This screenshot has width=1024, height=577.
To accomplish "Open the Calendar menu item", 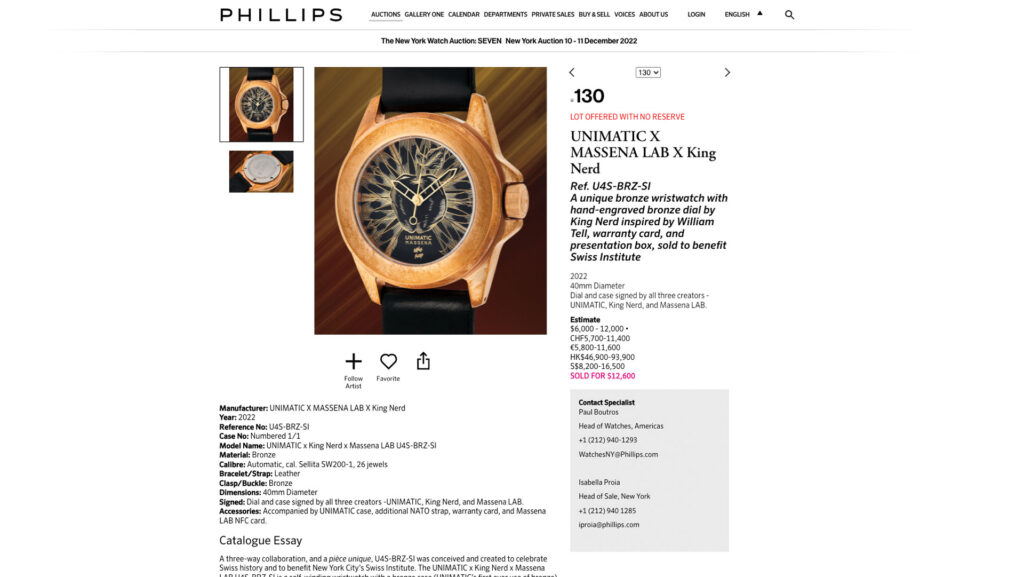I will coord(464,14).
